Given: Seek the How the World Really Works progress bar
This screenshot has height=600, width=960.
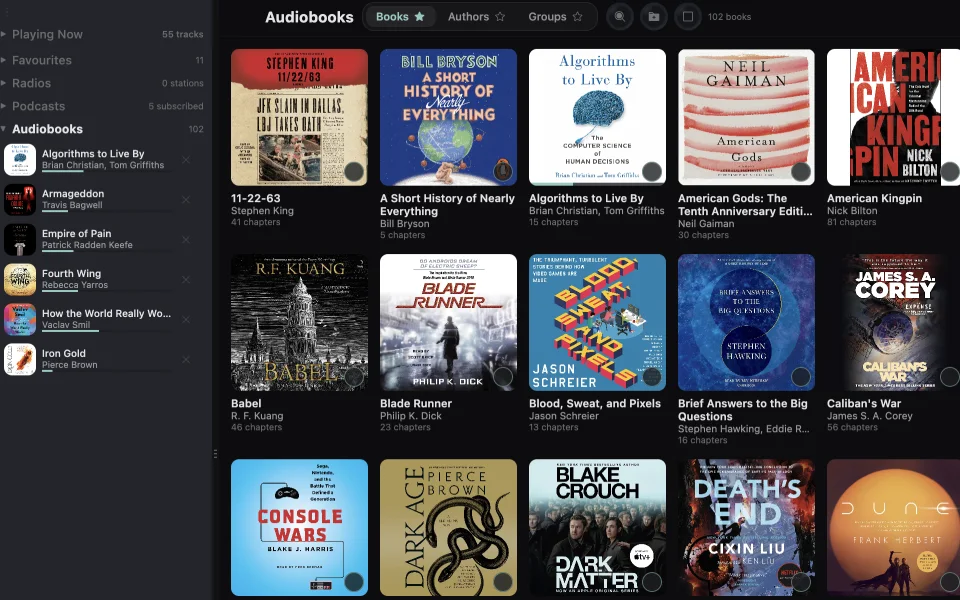Looking at the screenshot, I should pos(107,331).
